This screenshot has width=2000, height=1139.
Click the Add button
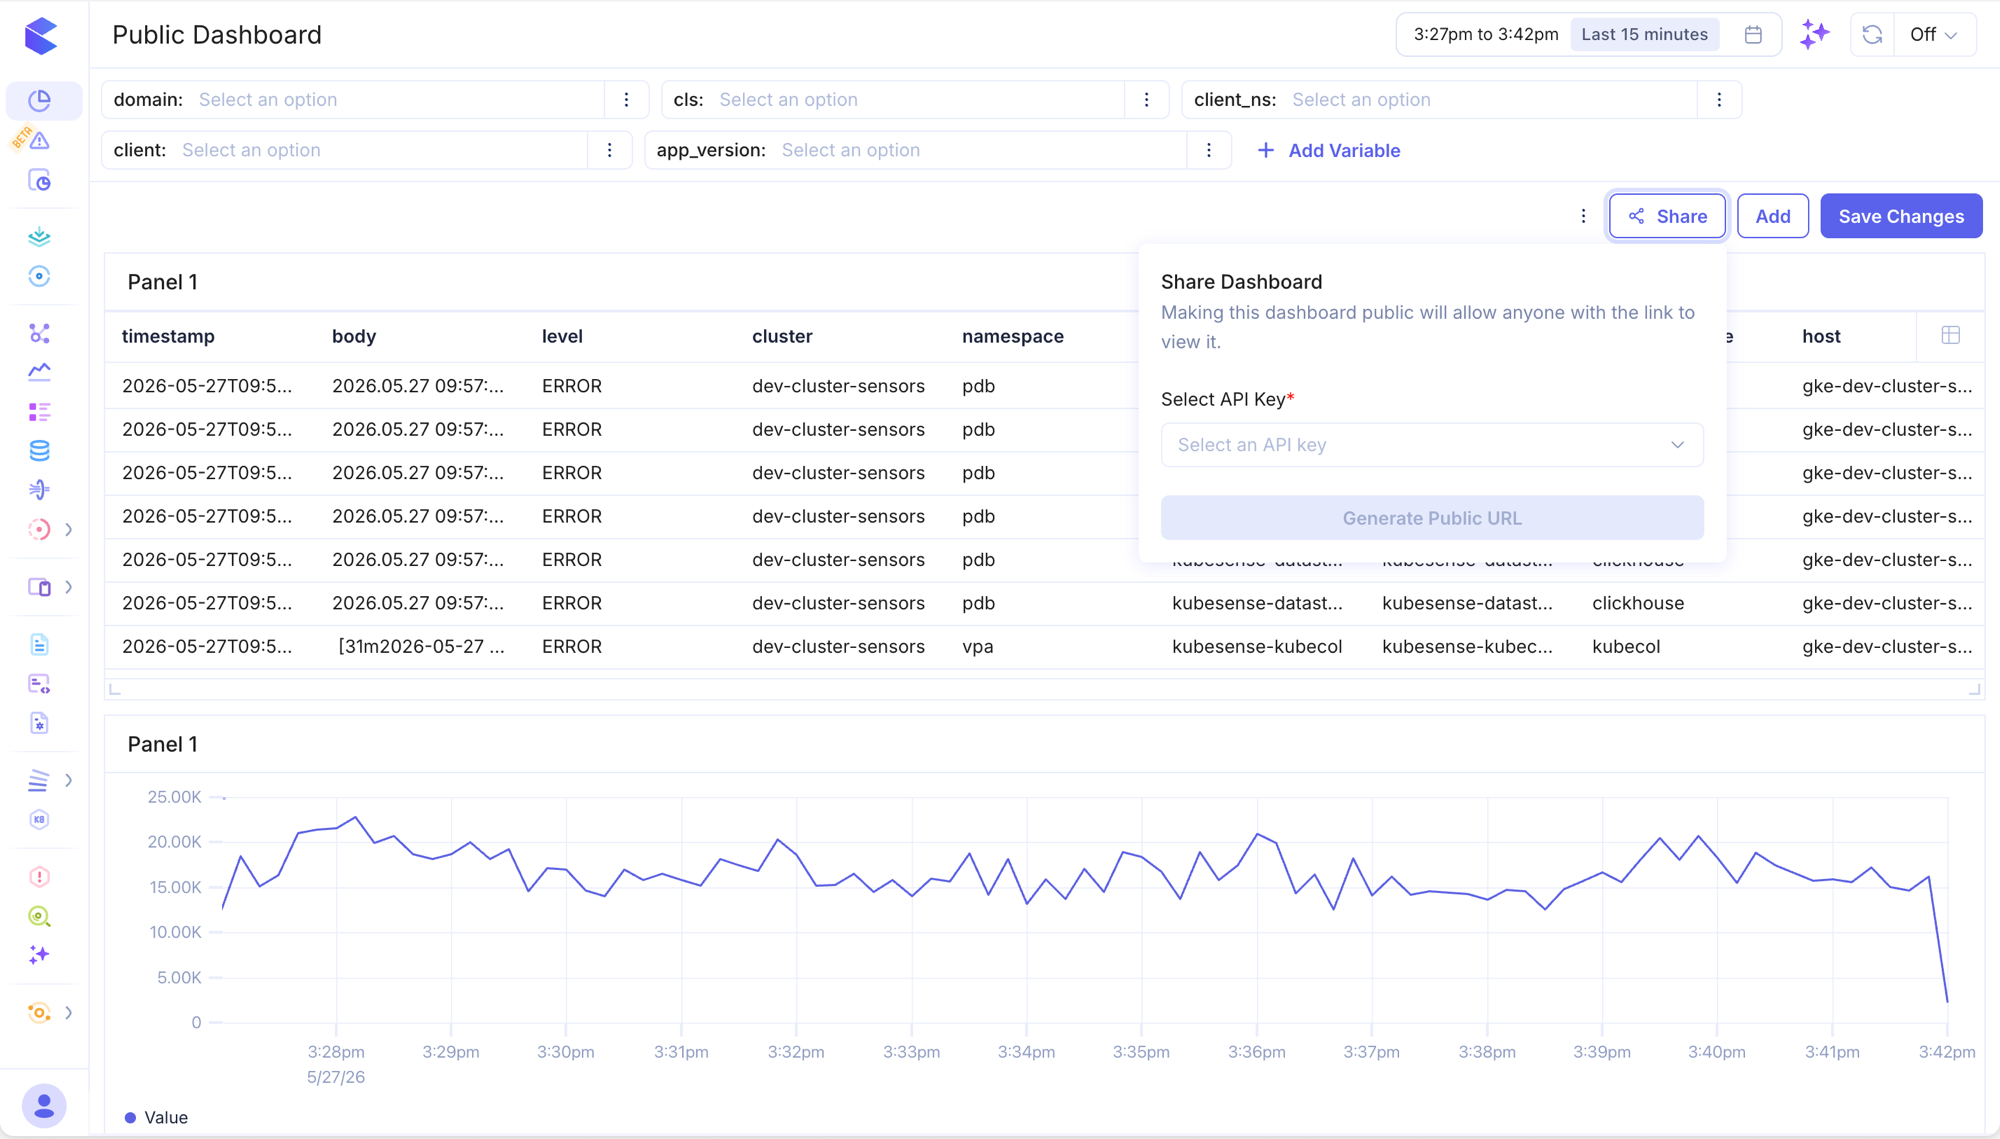pyautogui.click(x=1773, y=216)
